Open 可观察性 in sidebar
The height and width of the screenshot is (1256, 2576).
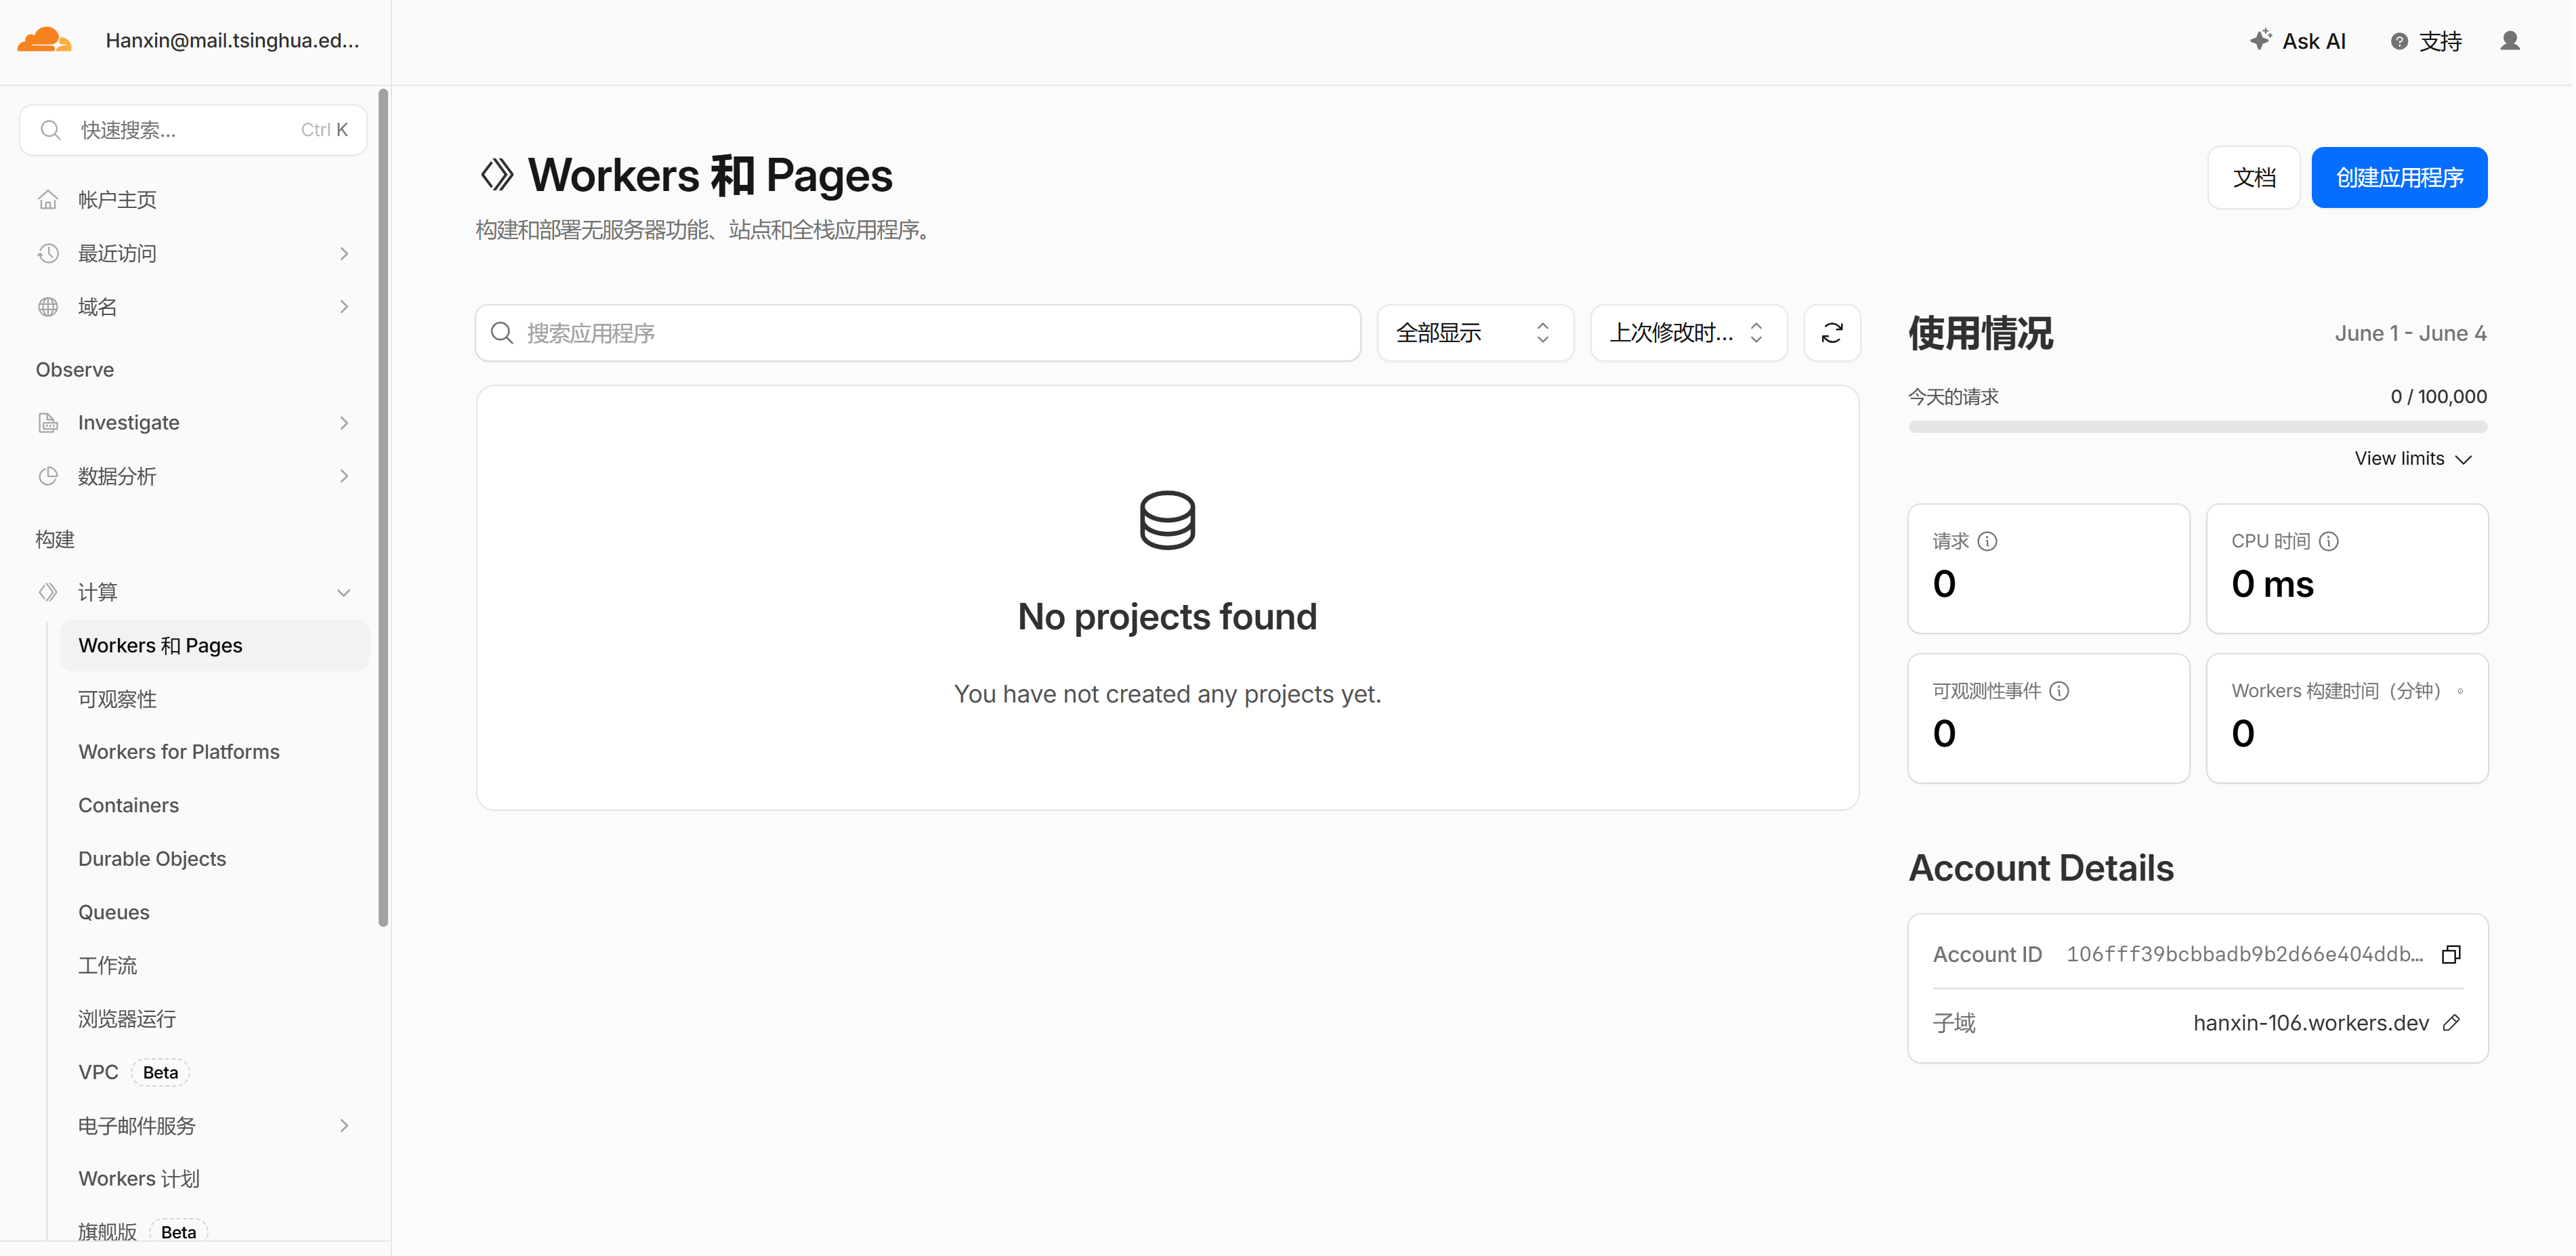point(118,699)
